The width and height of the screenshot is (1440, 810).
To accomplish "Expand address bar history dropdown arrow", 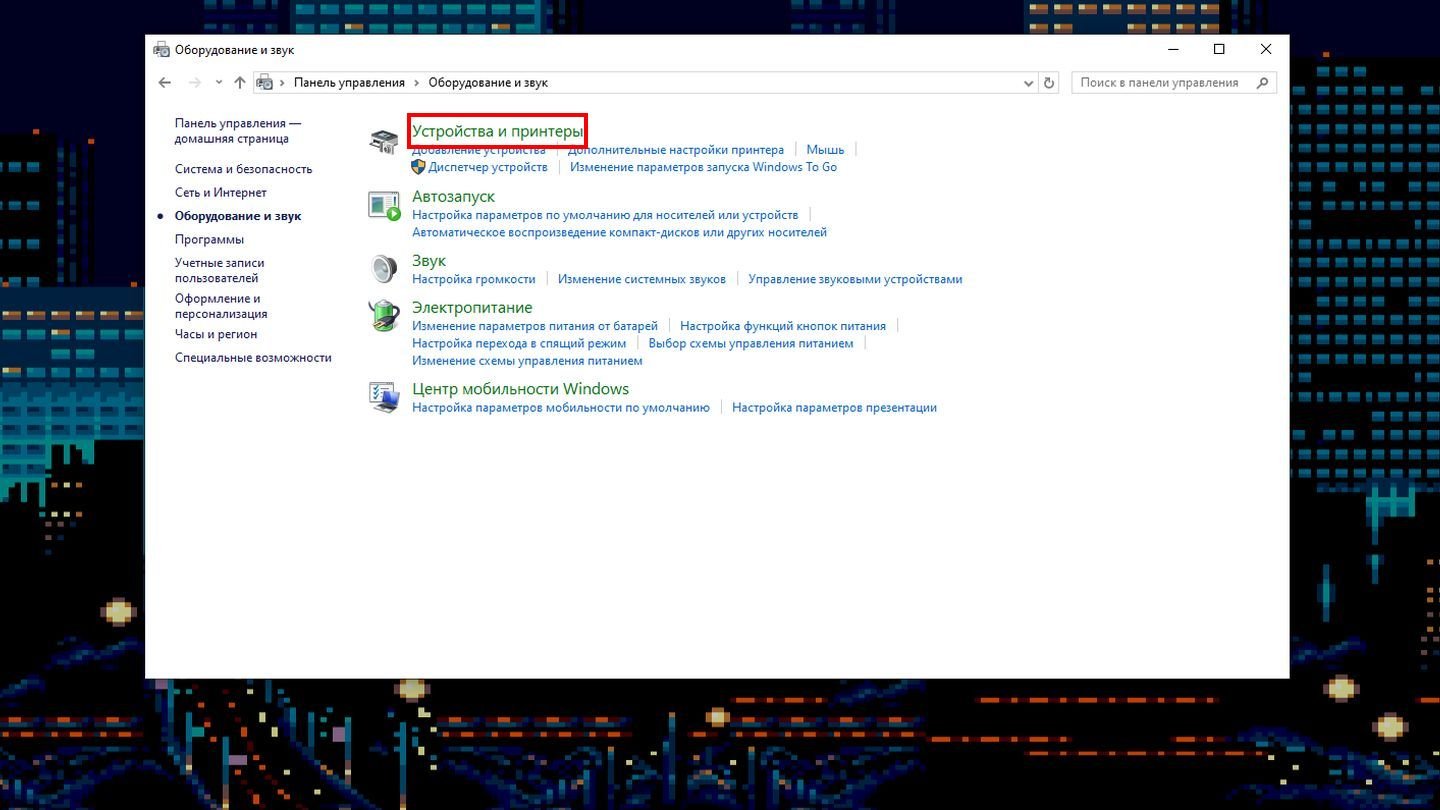I will (x=1028, y=83).
